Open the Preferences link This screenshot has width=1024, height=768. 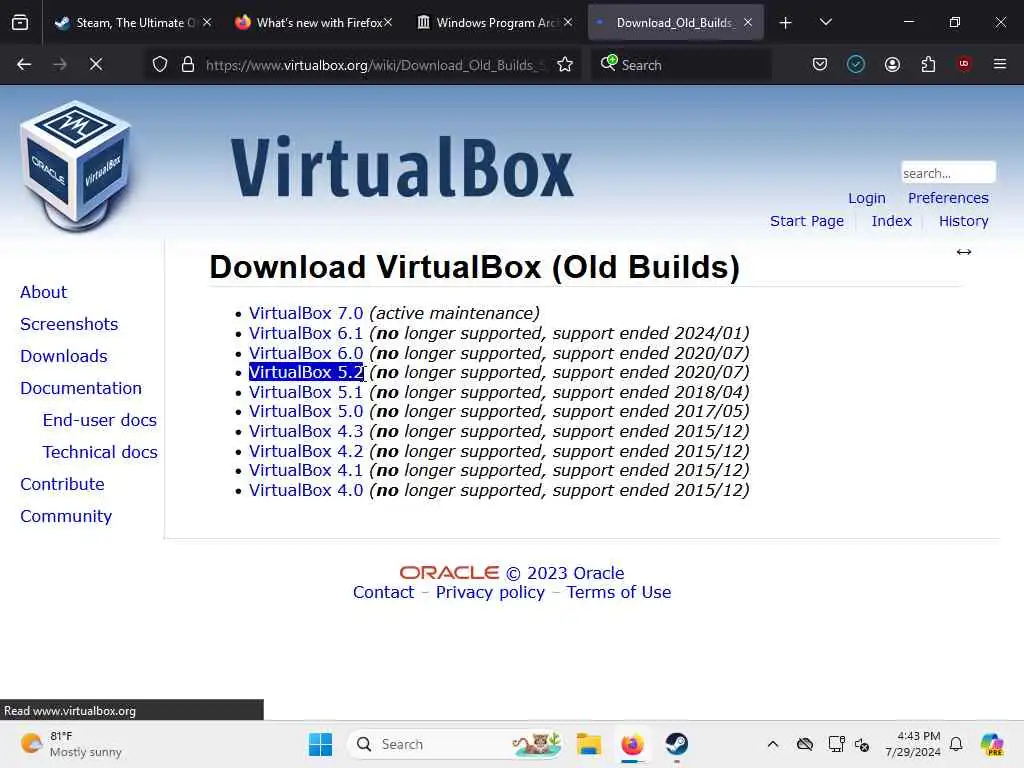pyautogui.click(x=948, y=198)
